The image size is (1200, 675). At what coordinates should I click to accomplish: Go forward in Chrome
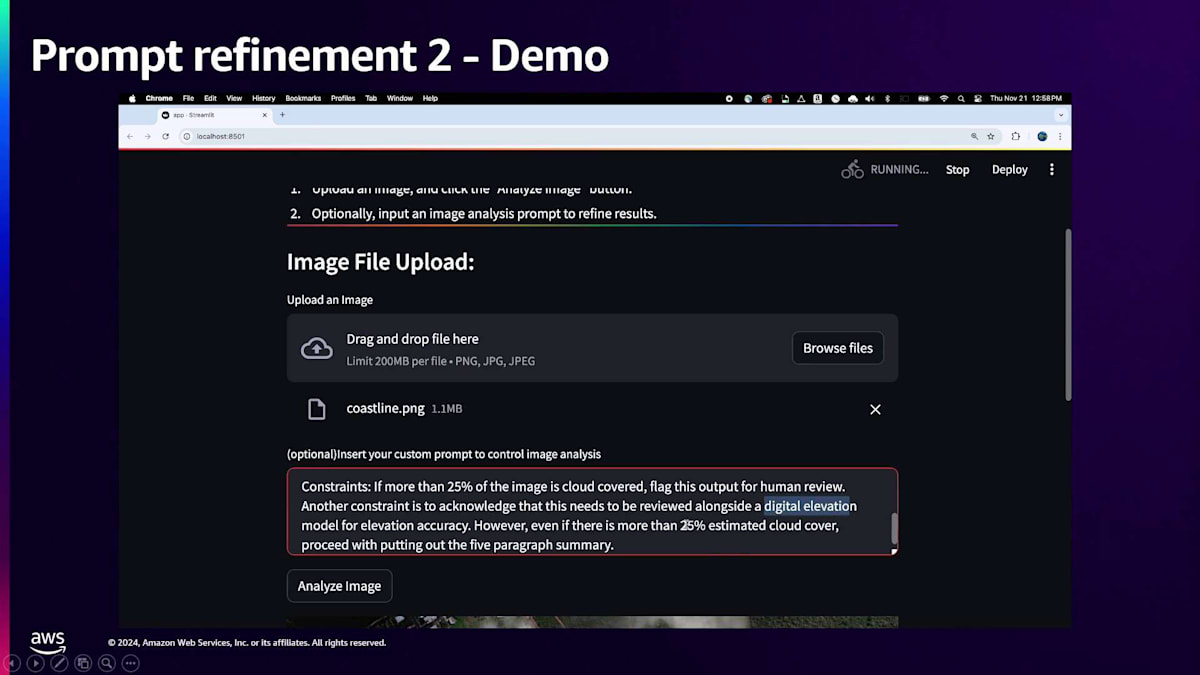click(147, 136)
